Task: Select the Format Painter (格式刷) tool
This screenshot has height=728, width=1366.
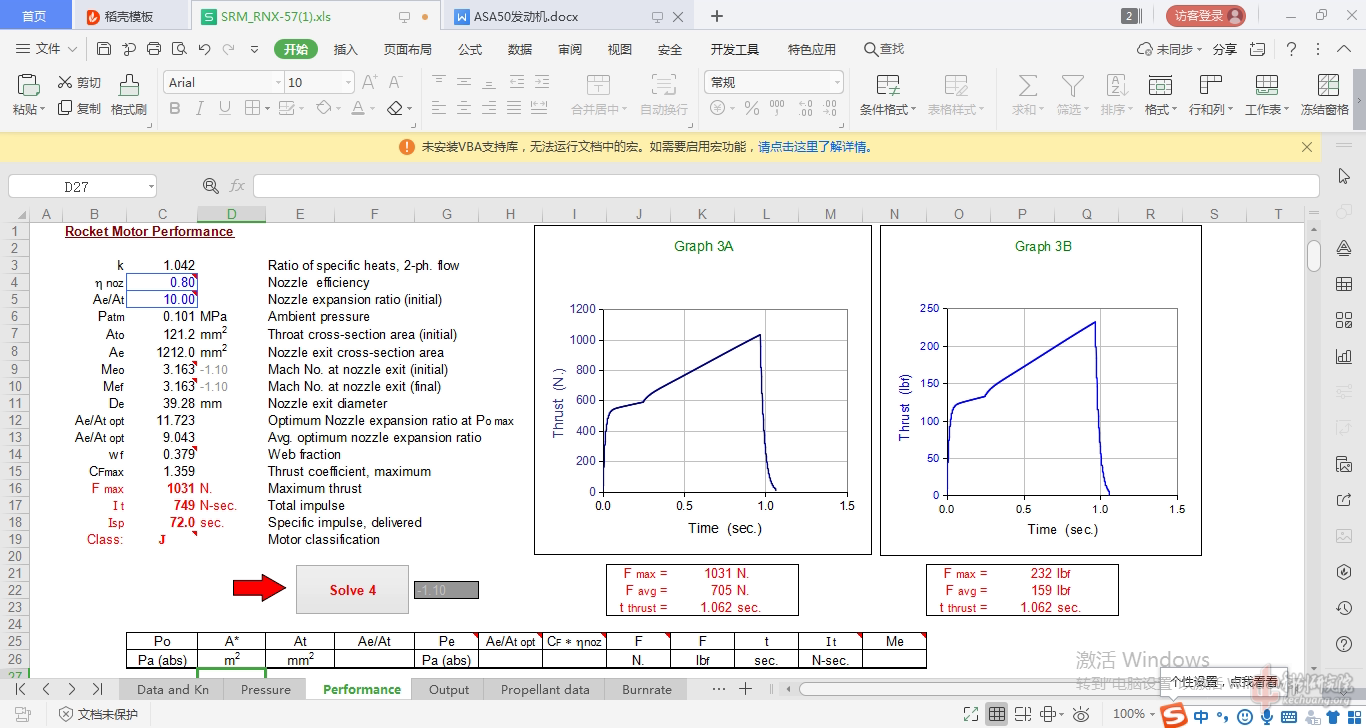Action: 129,95
